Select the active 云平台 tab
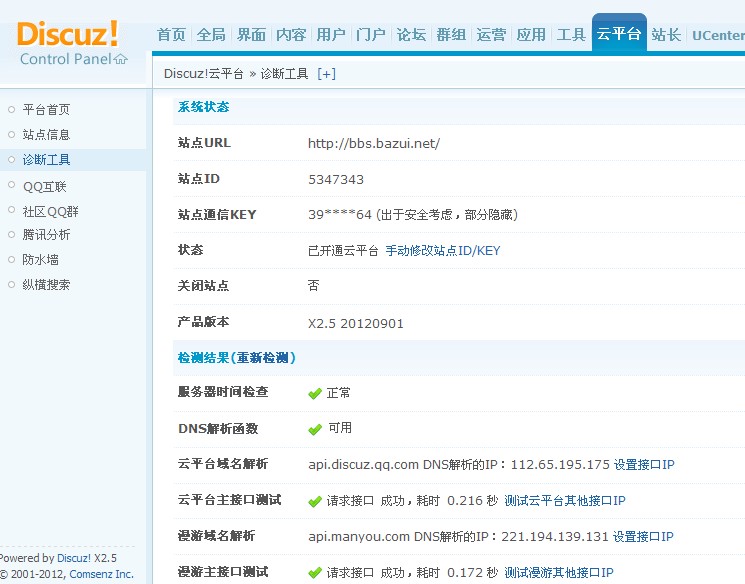 pos(619,33)
